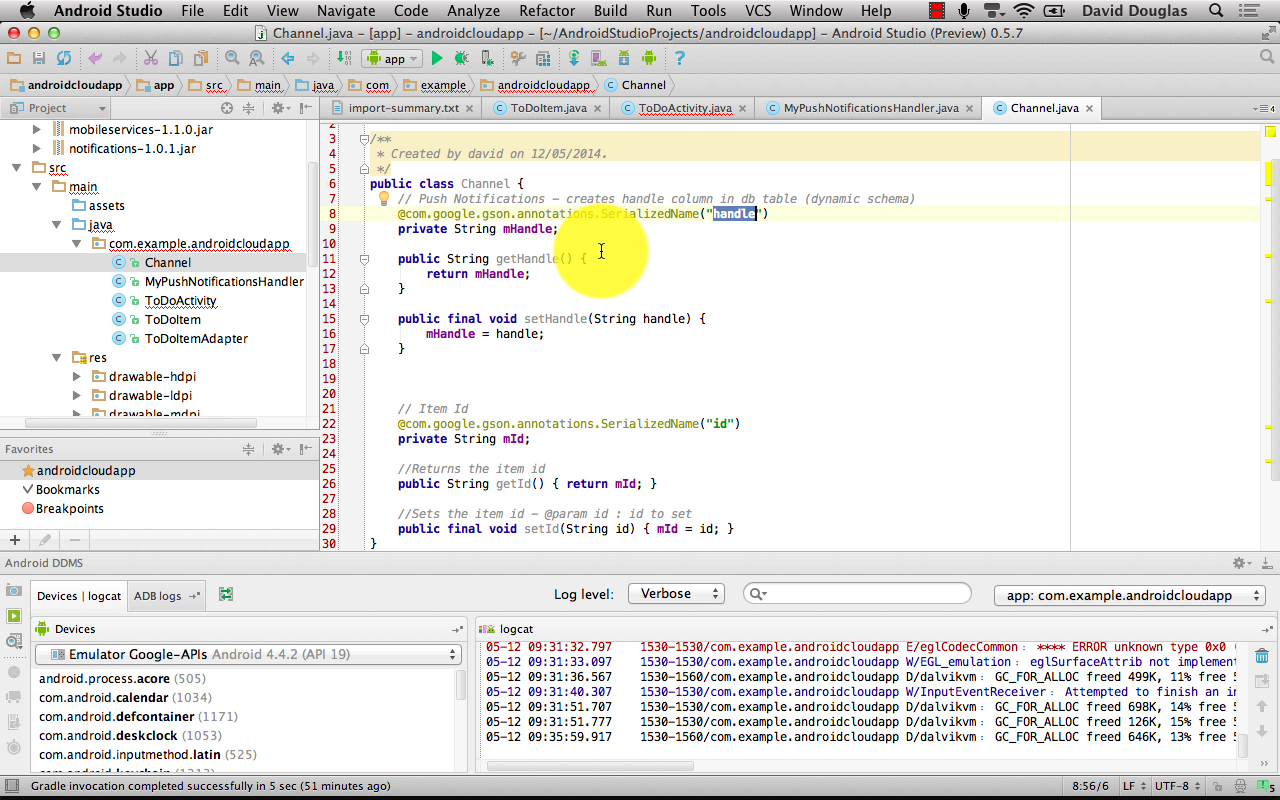Collapse the src folder in project tree
Screen dimensions: 1280x800
click(x=17, y=168)
